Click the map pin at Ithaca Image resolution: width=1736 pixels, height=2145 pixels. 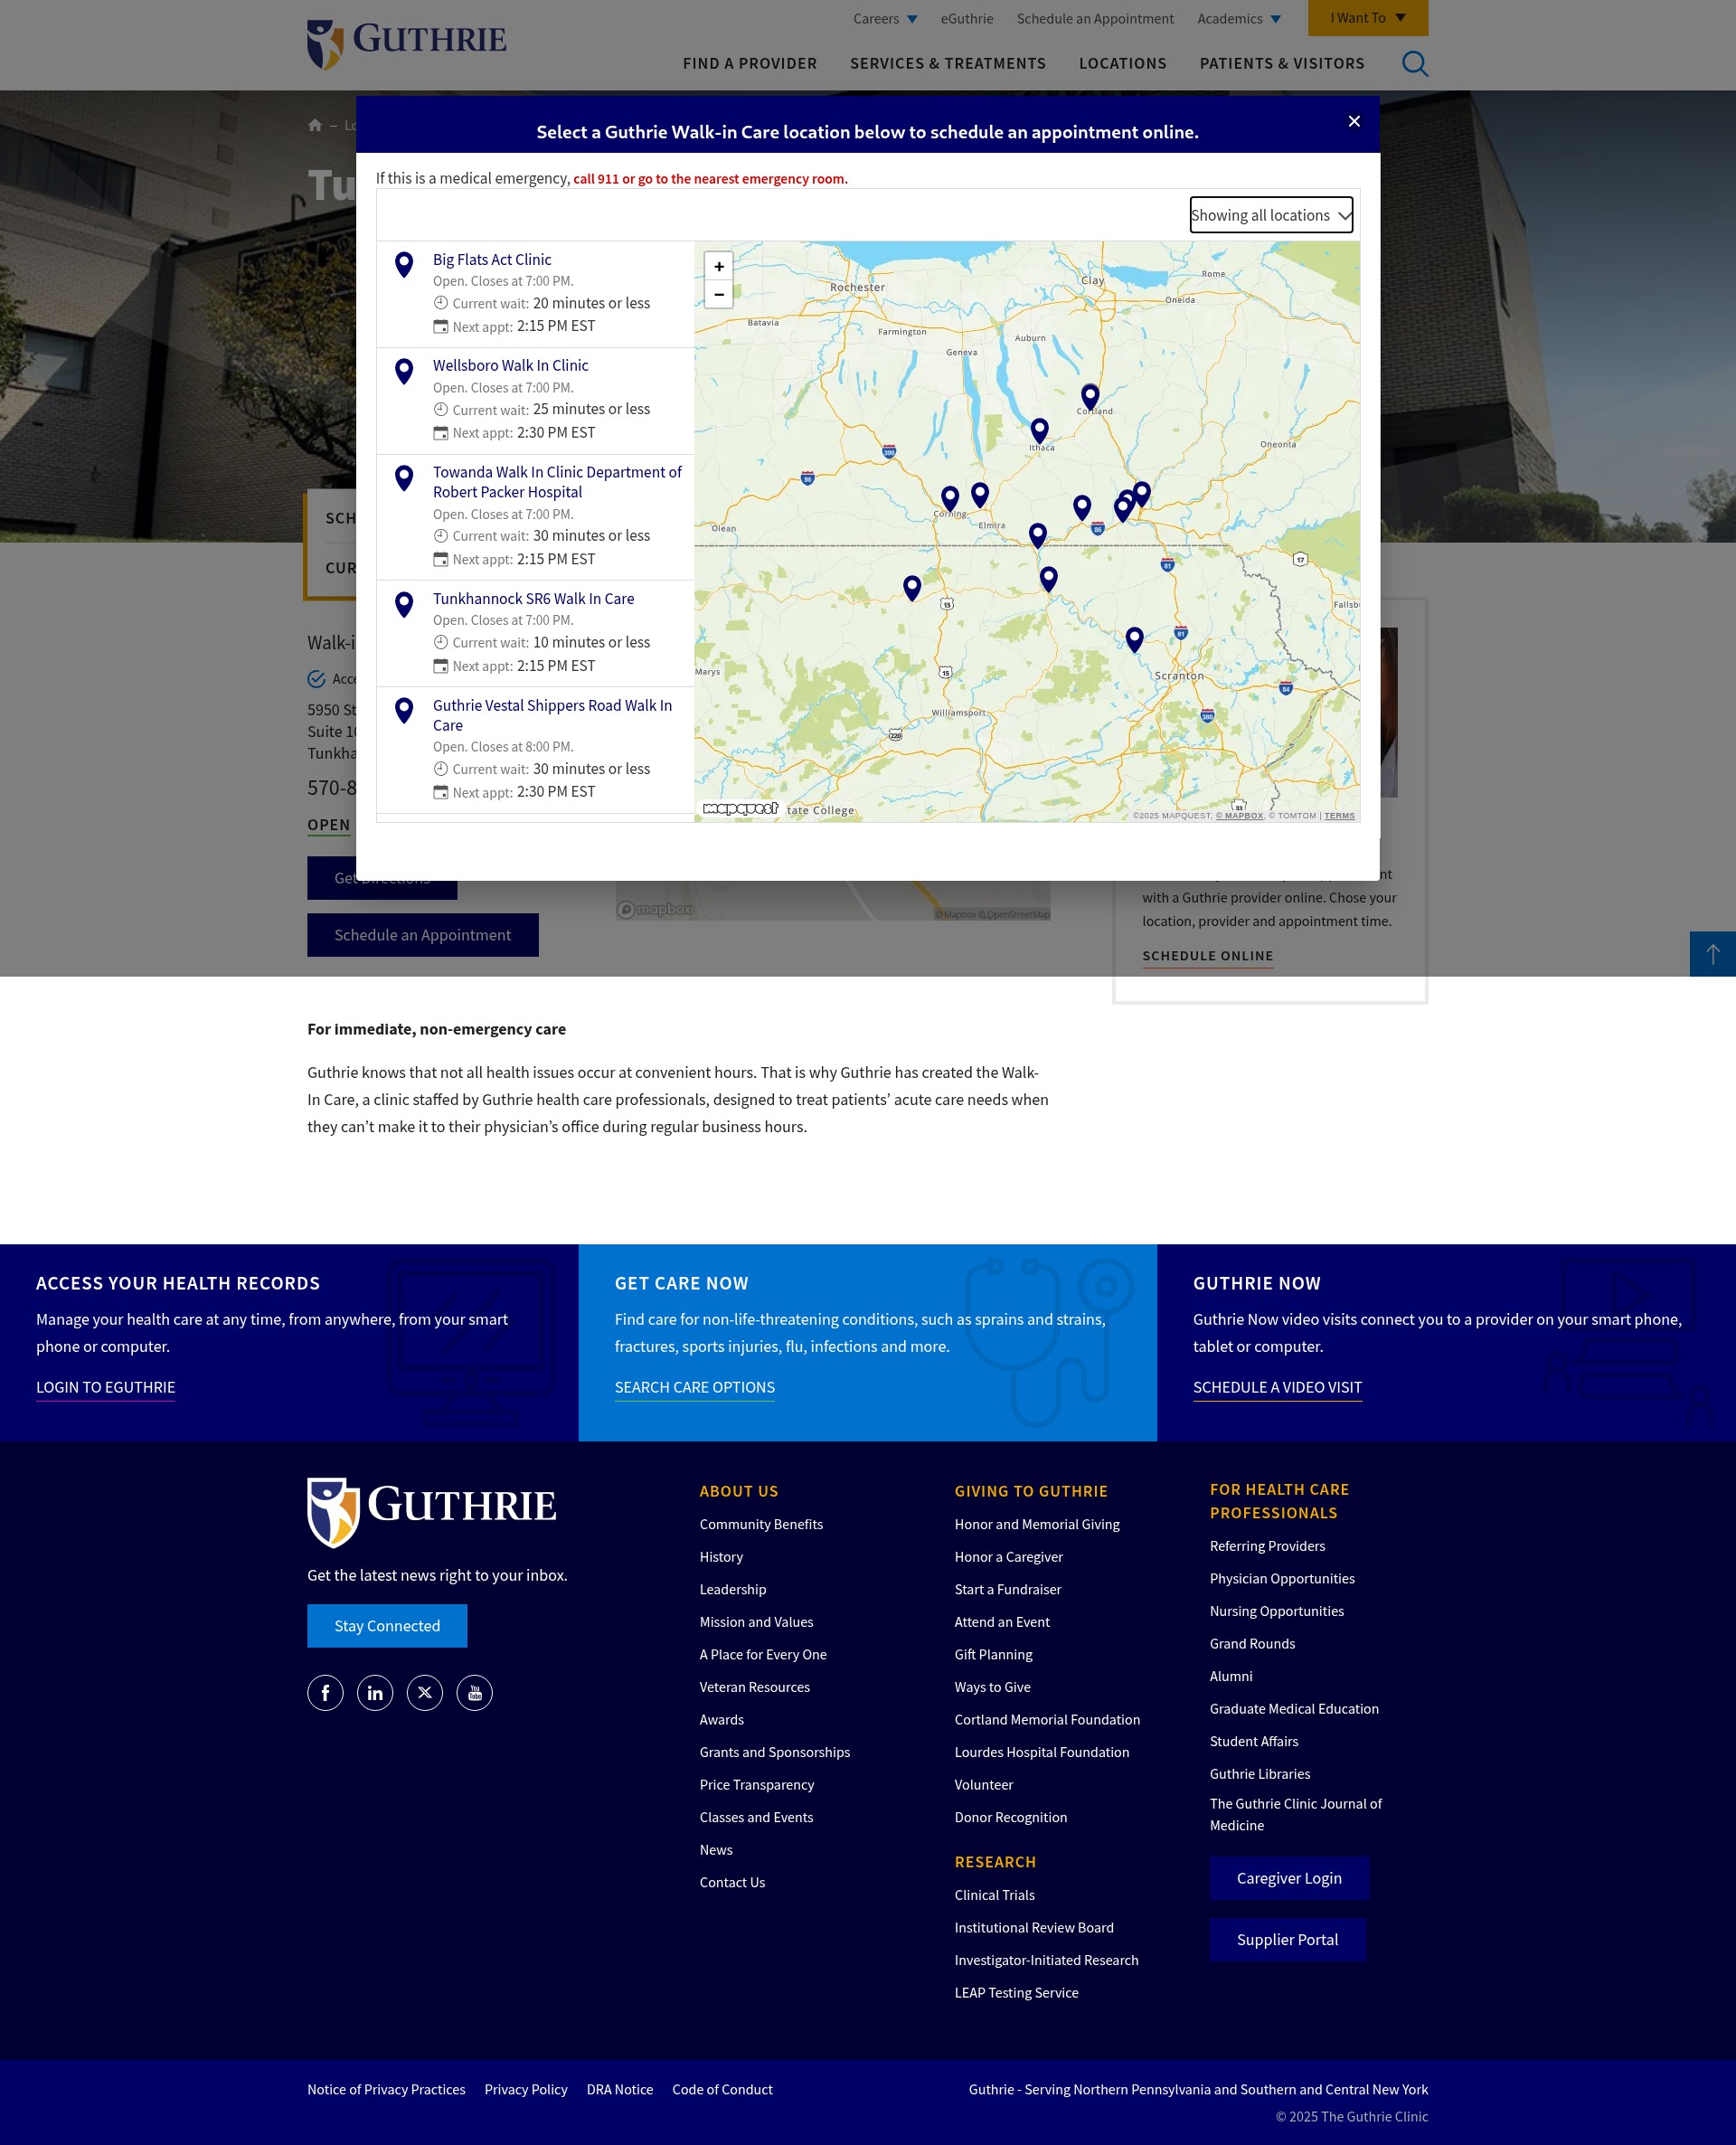(1040, 430)
